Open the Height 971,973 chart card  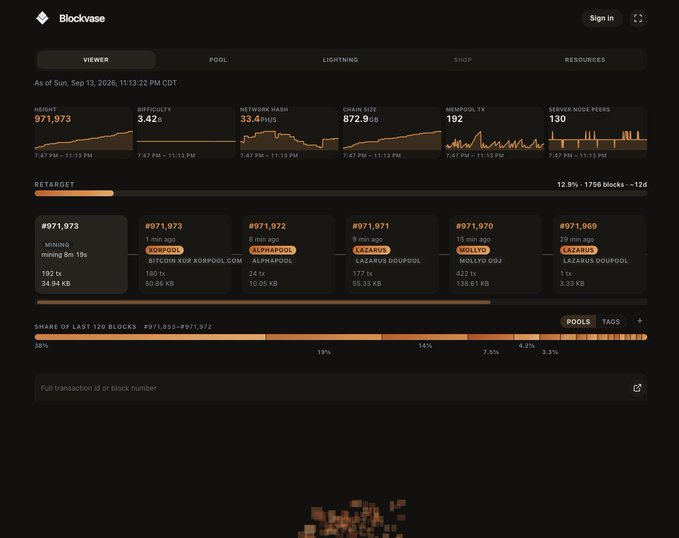(84, 133)
